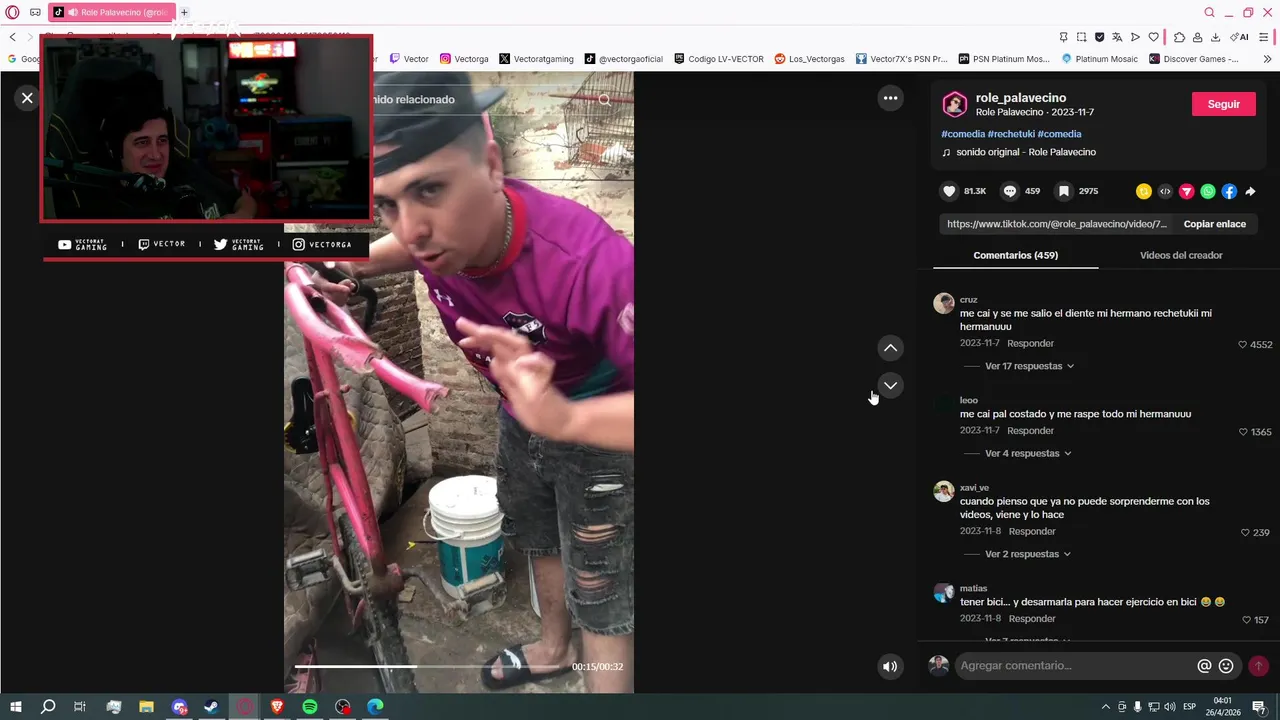The image size is (1280, 720).
Task: Share the video to WhatsApp
Action: [x=1208, y=191]
